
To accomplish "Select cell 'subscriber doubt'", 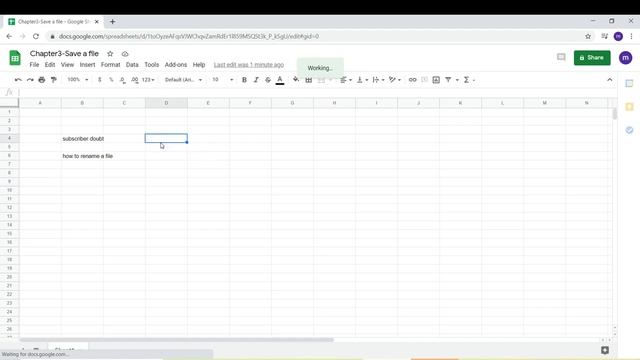I will (x=83, y=139).
